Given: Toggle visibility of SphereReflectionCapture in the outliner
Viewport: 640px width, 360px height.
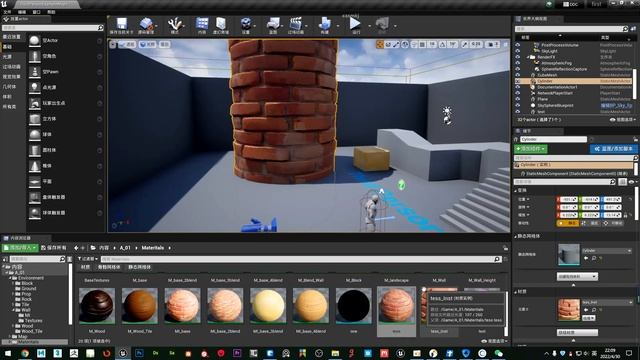Looking at the screenshot, I should [518, 69].
